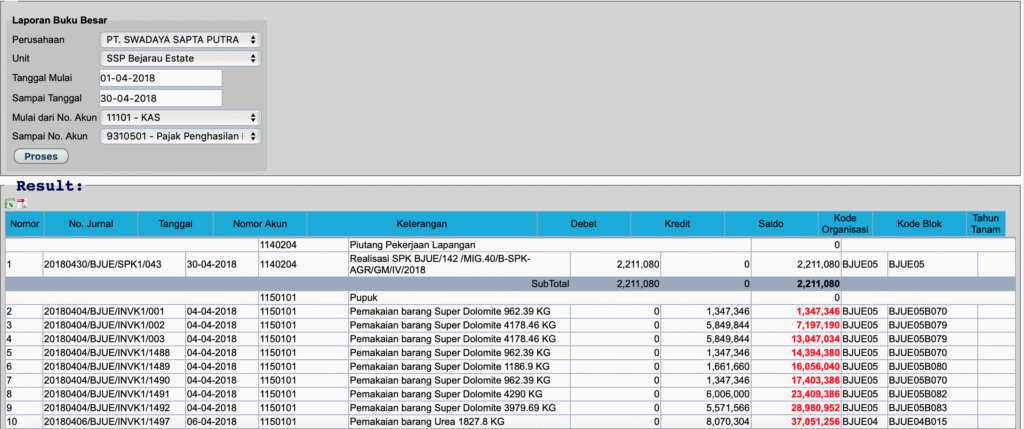Click bold subtotal saldo 2,211,080
Image resolution: width=1024 pixels, height=429 pixels.
click(816, 284)
